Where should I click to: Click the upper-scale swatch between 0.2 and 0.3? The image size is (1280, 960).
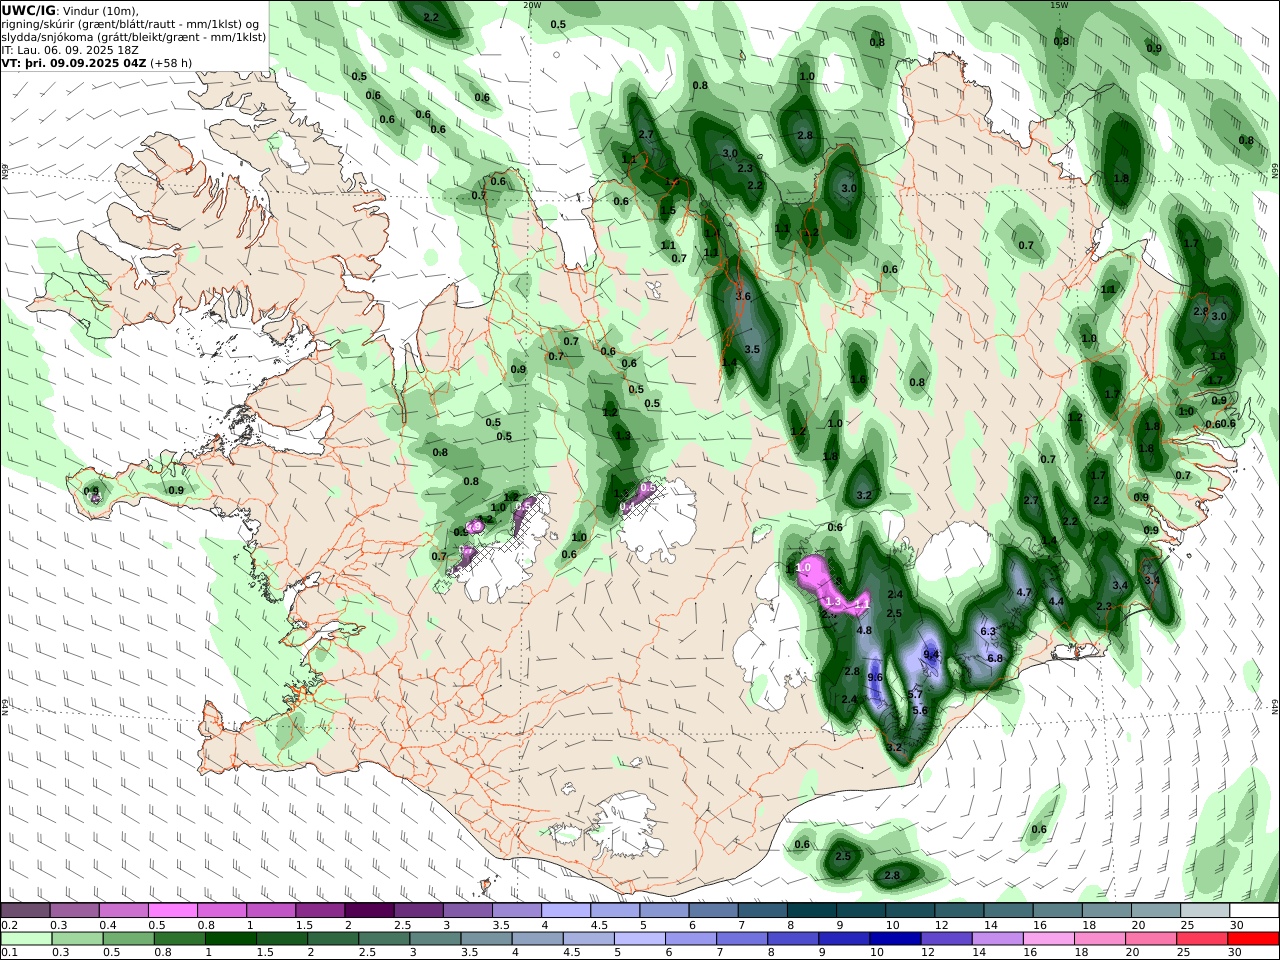coord(25,910)
